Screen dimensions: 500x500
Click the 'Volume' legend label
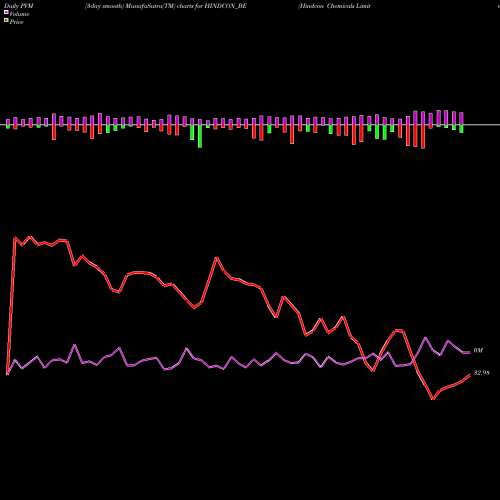(x=19, y=14)
